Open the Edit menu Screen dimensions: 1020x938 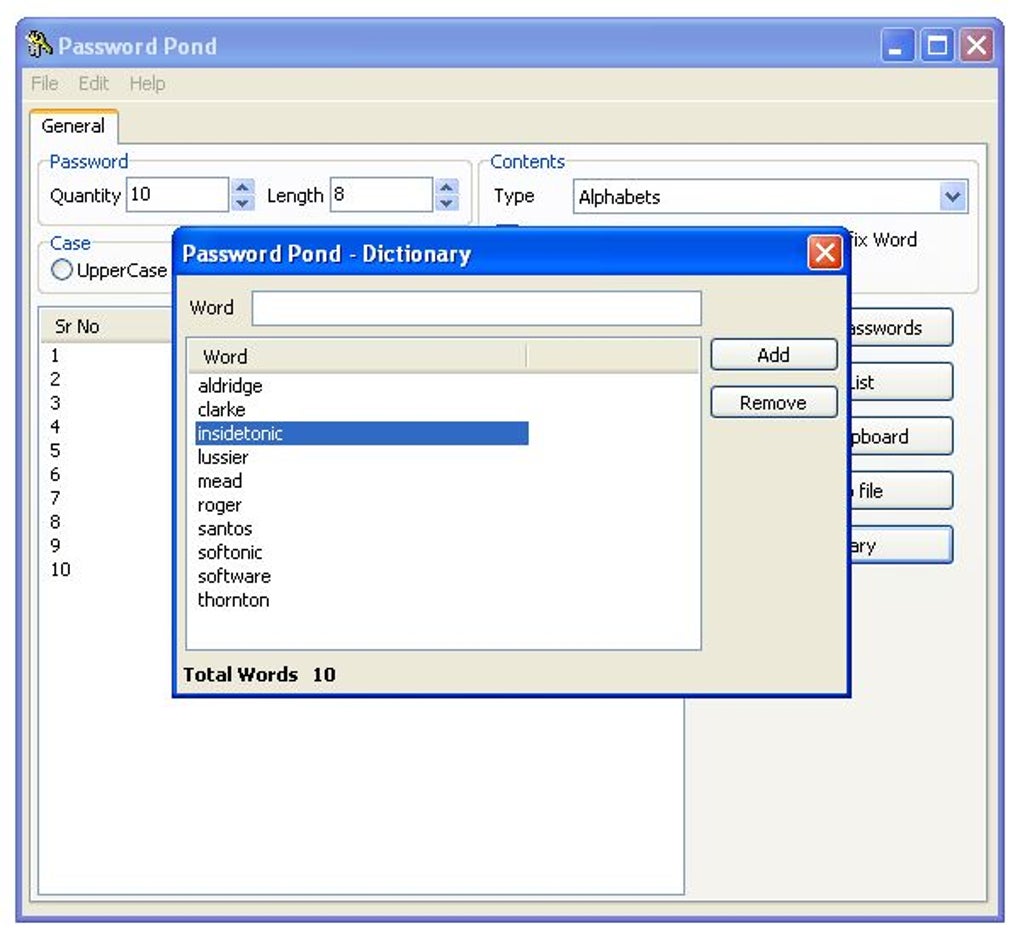(93, 83)
